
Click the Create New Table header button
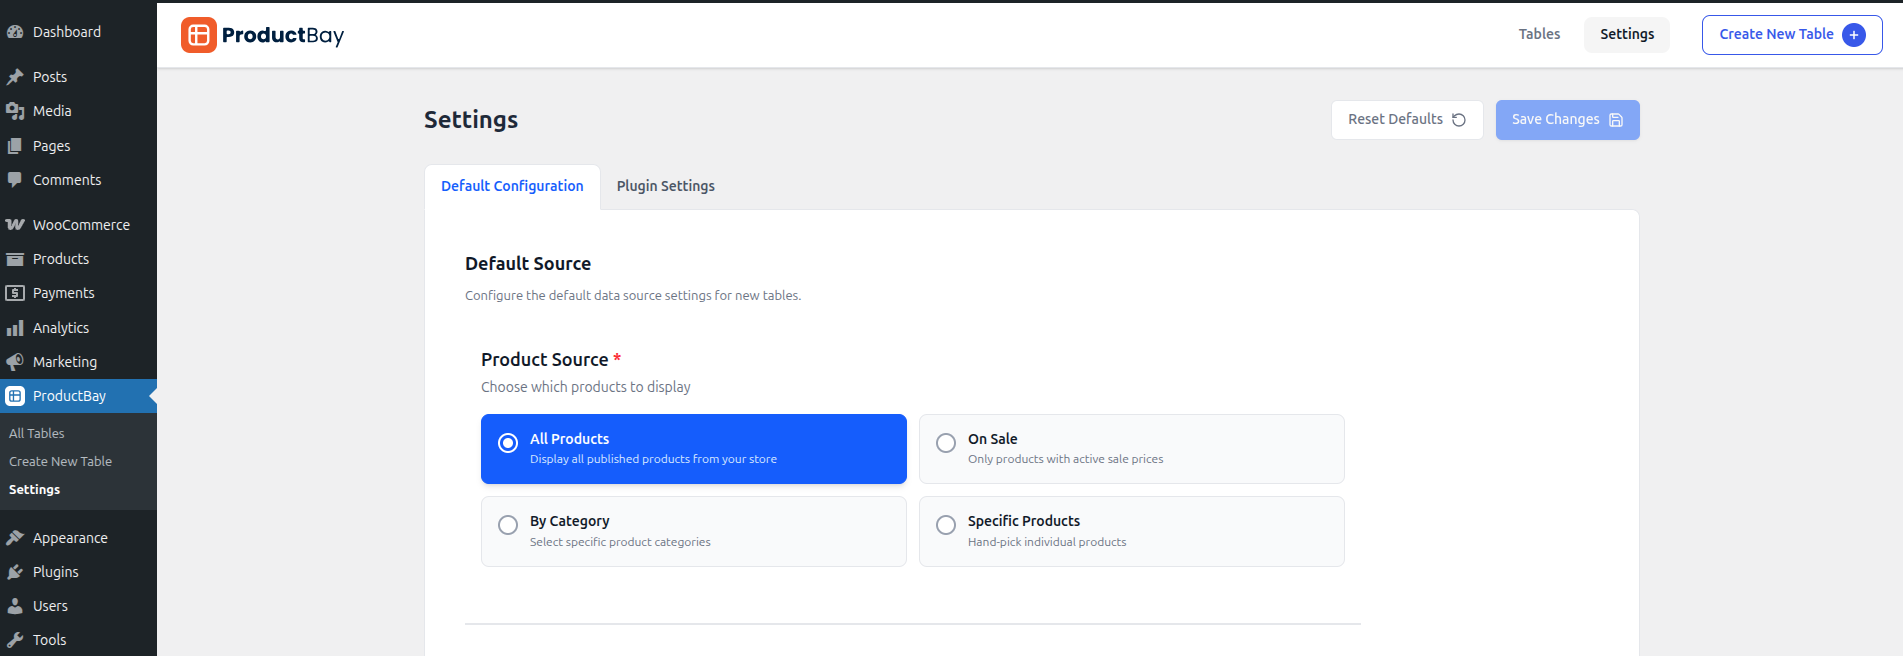pos(1792,35)
